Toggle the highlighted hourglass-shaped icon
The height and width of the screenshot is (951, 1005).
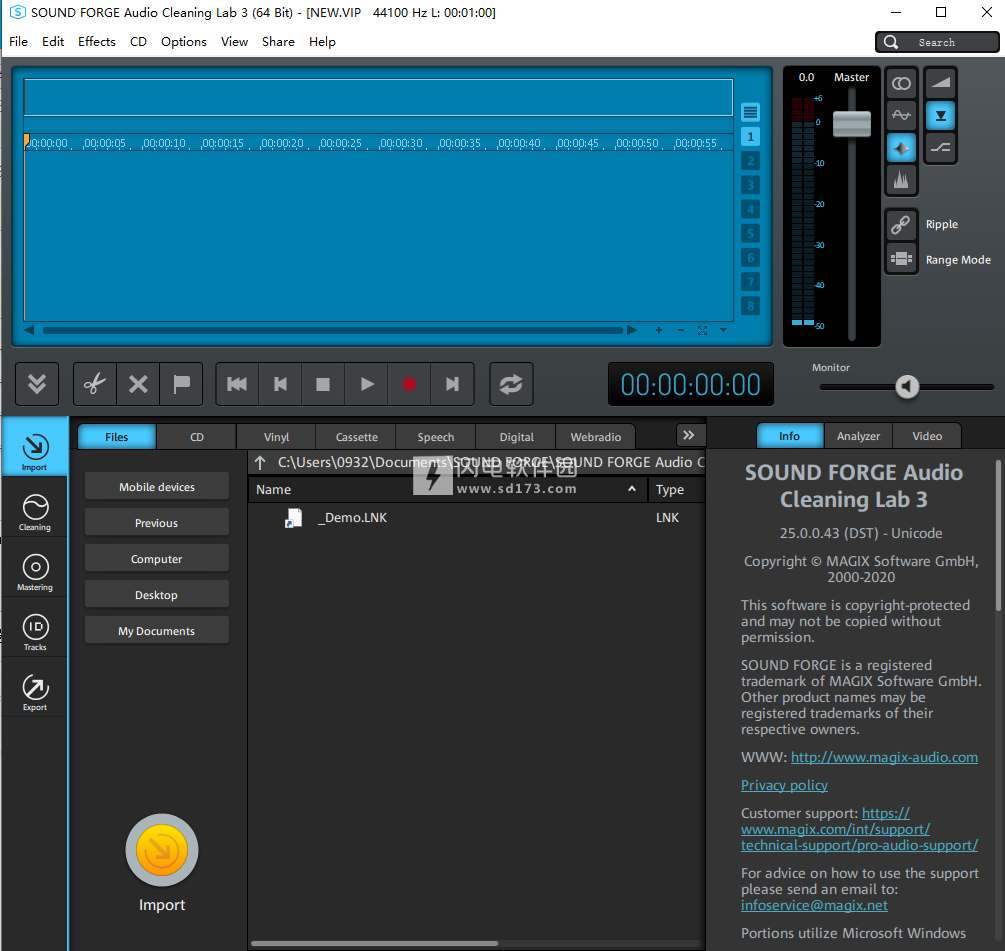click(940, 115)
